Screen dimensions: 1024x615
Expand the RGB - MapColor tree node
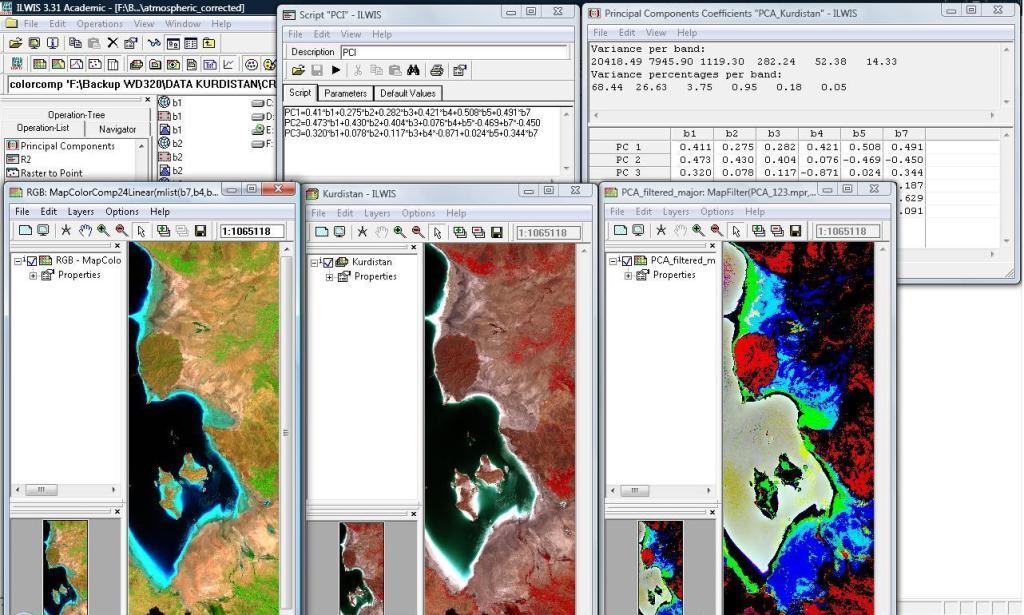click(17, 261)
